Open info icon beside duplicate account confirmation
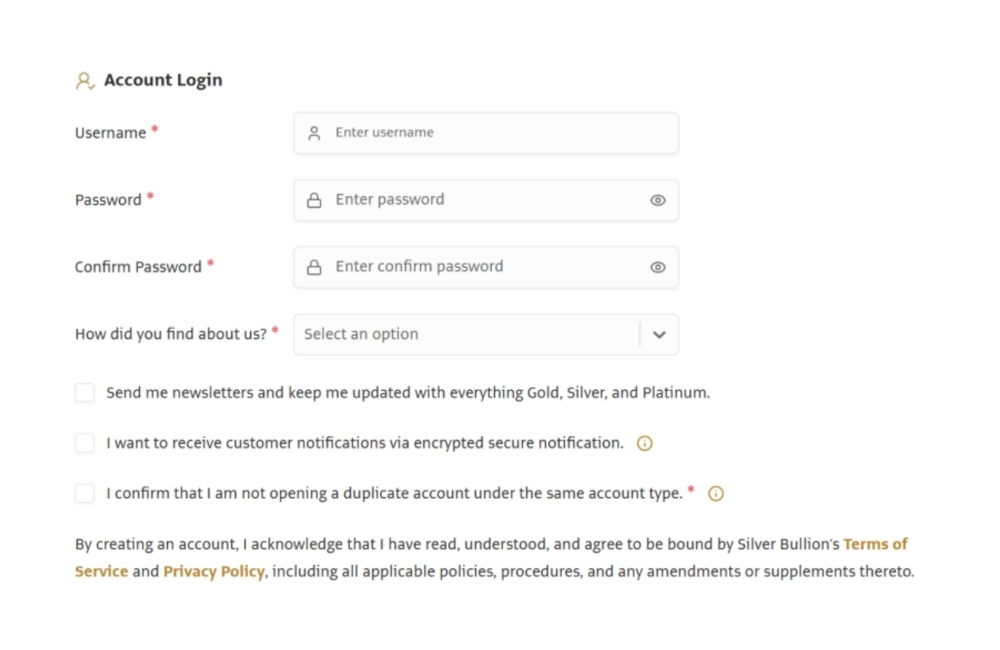 tap(716, 494)
